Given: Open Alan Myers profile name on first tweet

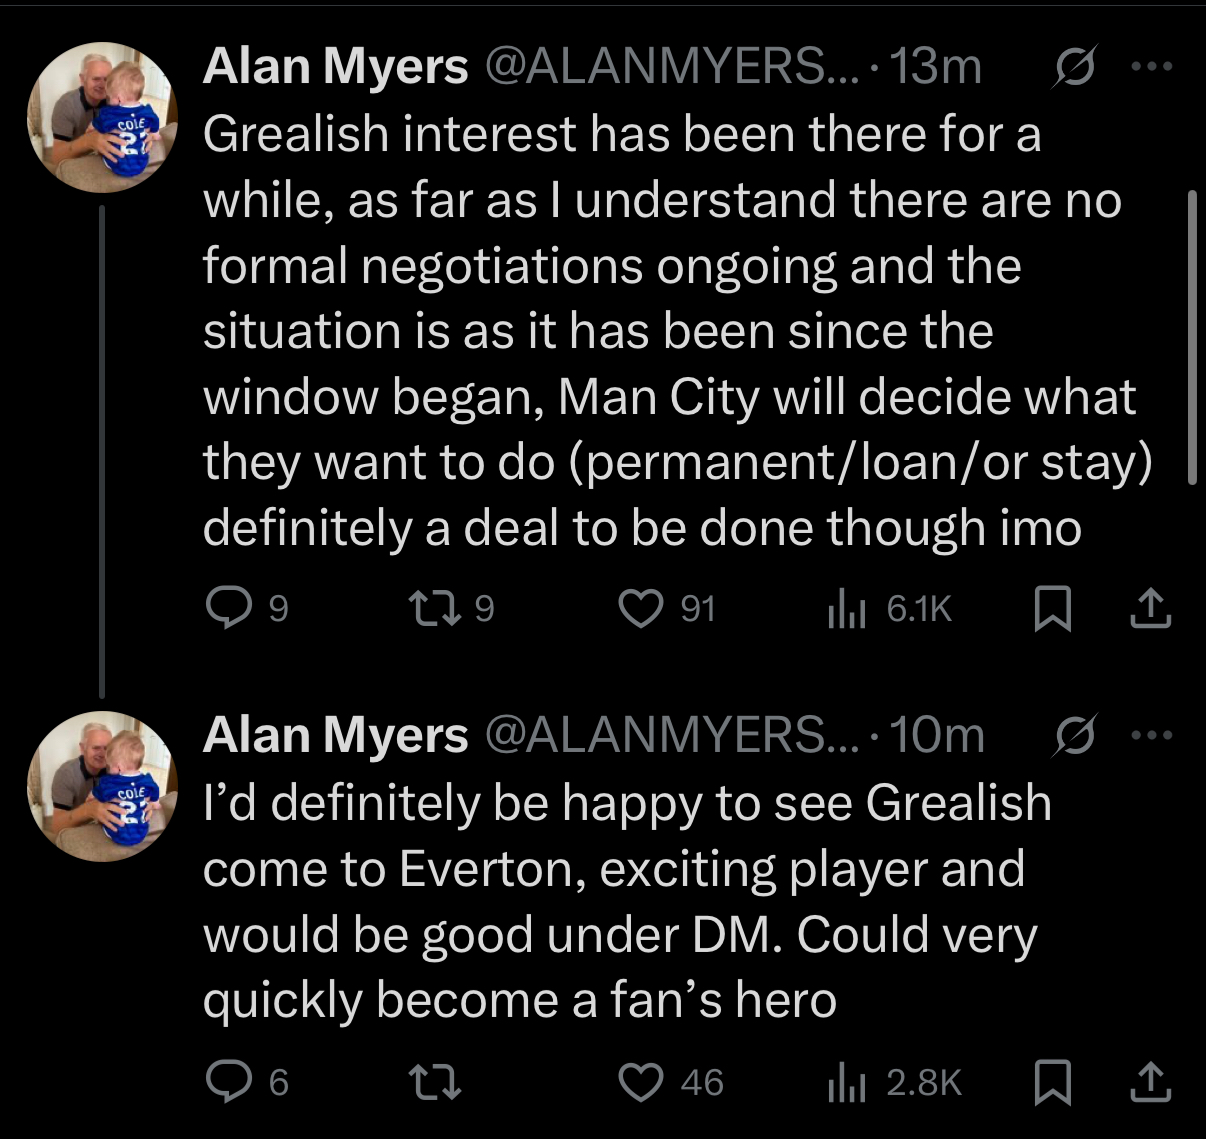Looking at the screenshot, I should [x=335, y=67].
